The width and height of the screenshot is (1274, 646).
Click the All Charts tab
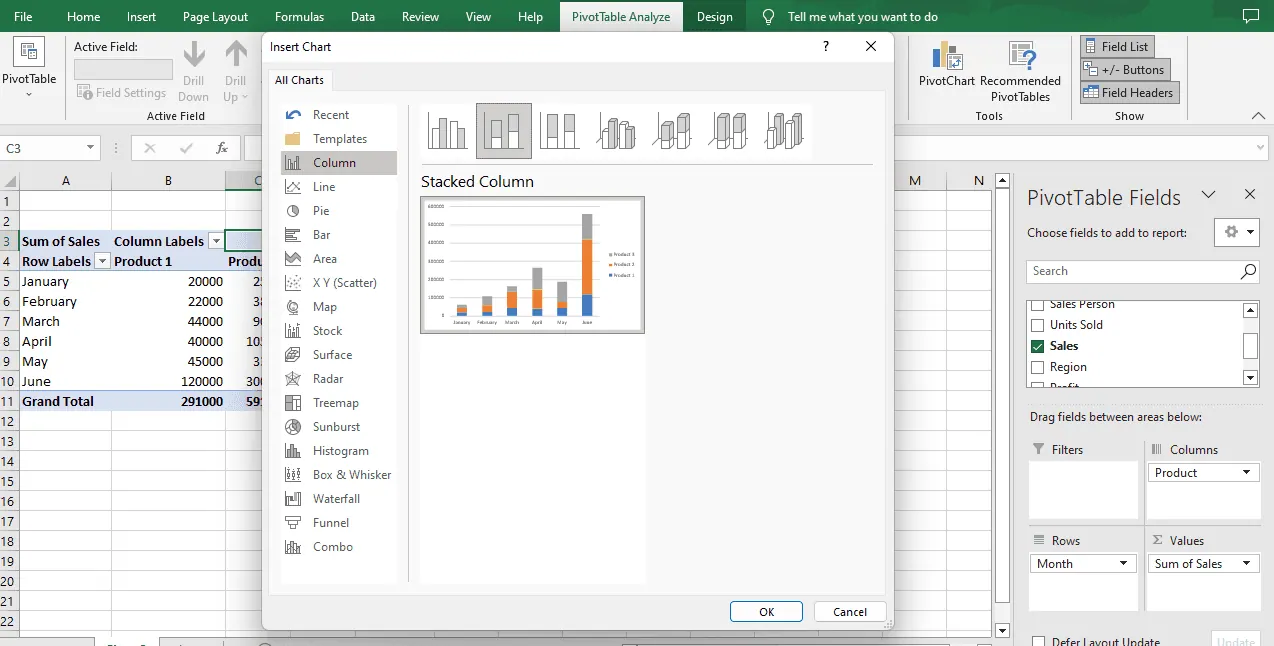299,80
